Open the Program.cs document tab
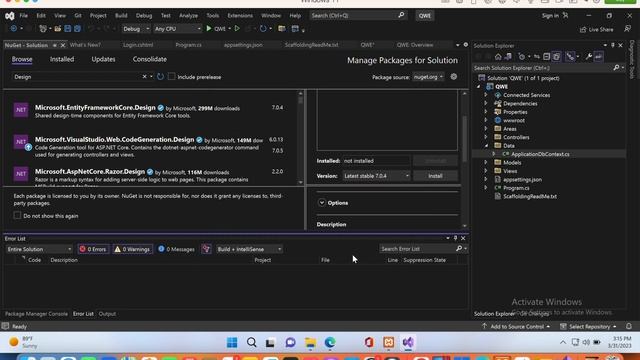Viewport: 640px width, 360px height. (x=188, y=45)
